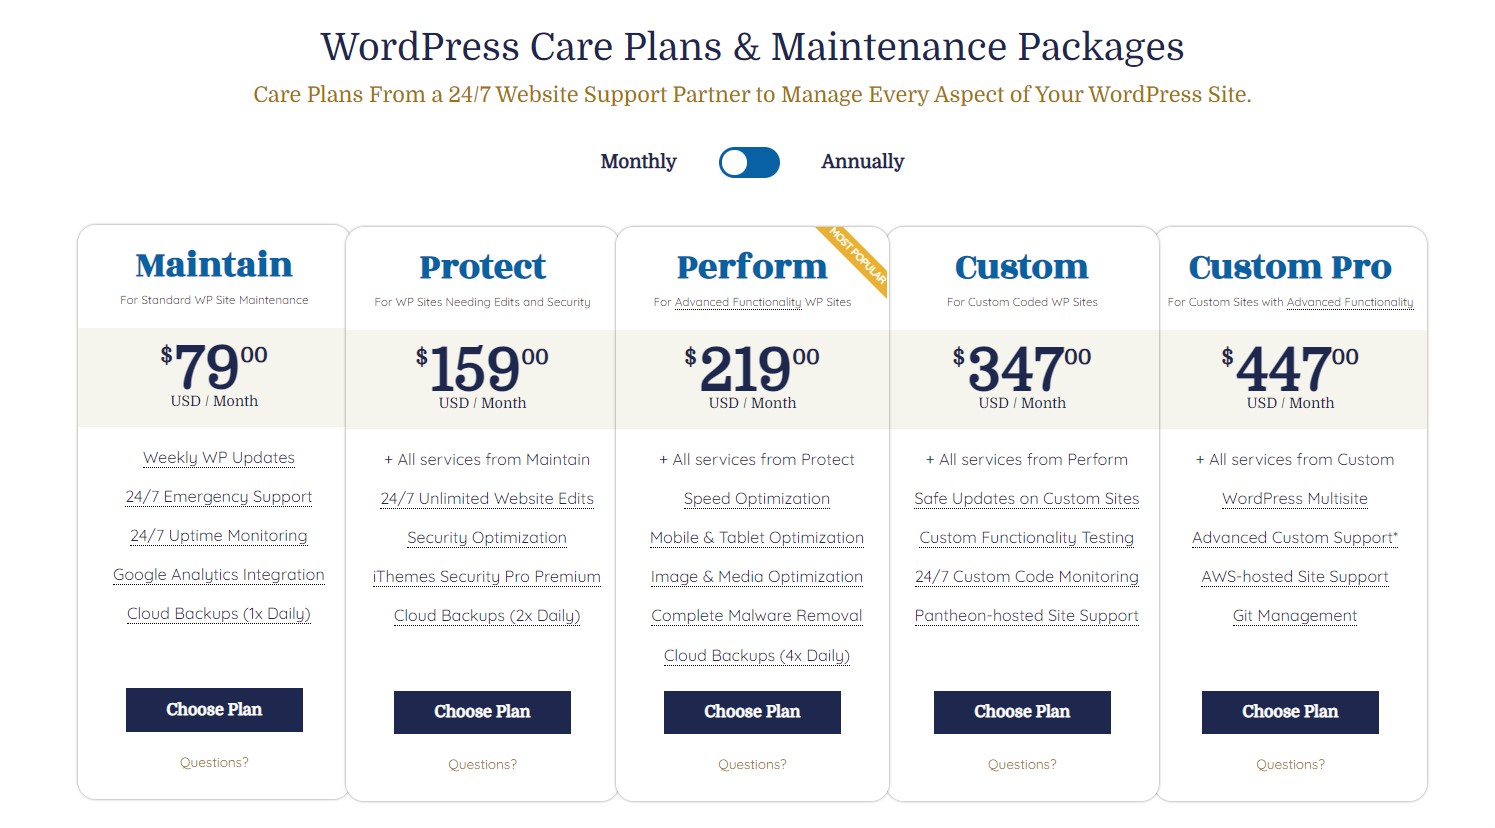Click Choose Plan under Perform
The height and width of the screenshot is (828, 1495).
pos(752,712)
